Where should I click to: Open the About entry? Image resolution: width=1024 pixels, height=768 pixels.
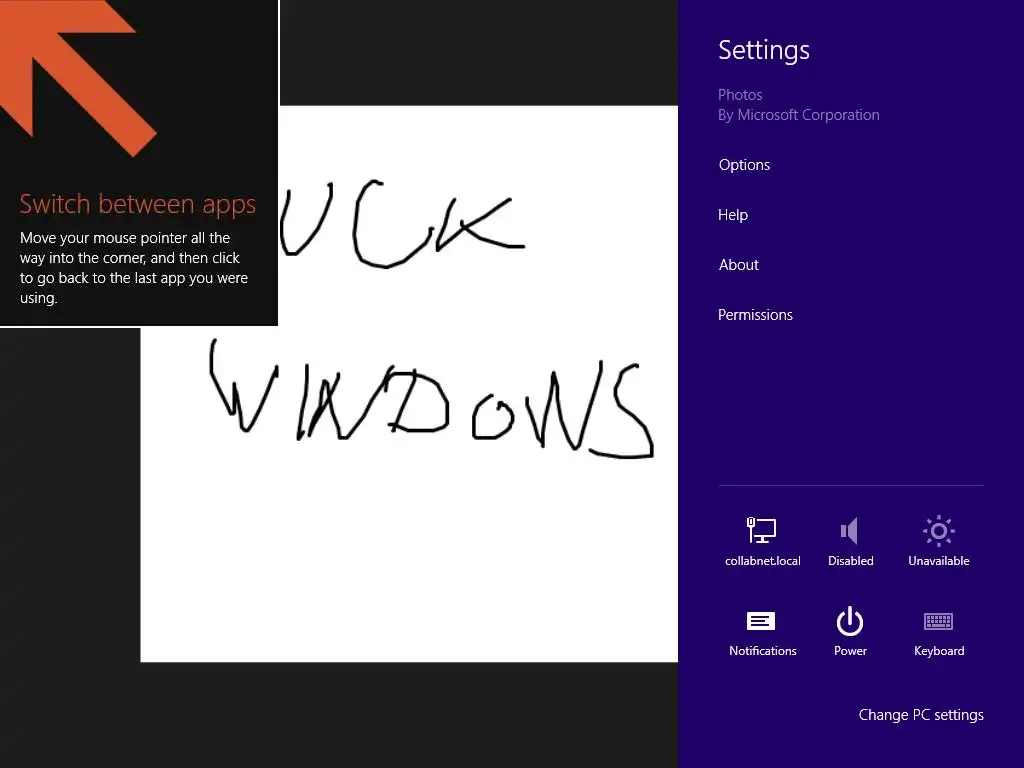pos(739,264)
